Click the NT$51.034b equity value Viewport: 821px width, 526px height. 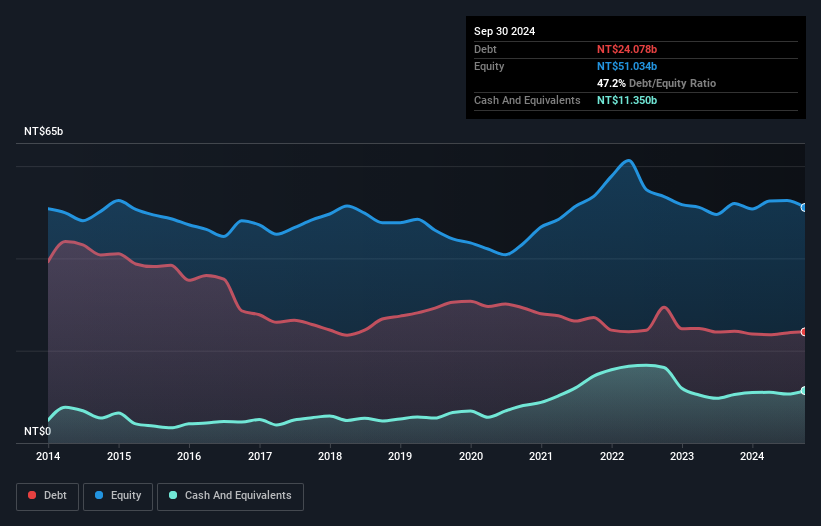click(627, 66)
